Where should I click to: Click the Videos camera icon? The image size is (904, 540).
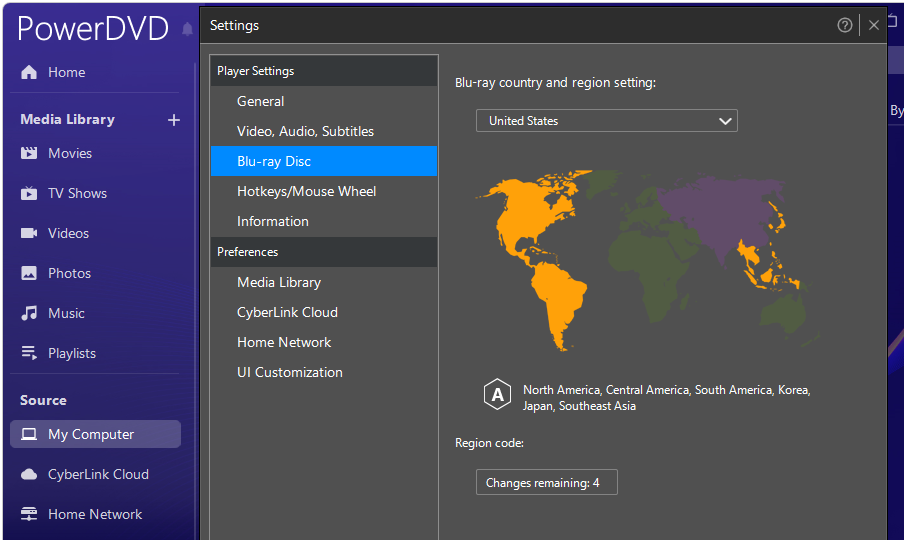coord(29,233)
